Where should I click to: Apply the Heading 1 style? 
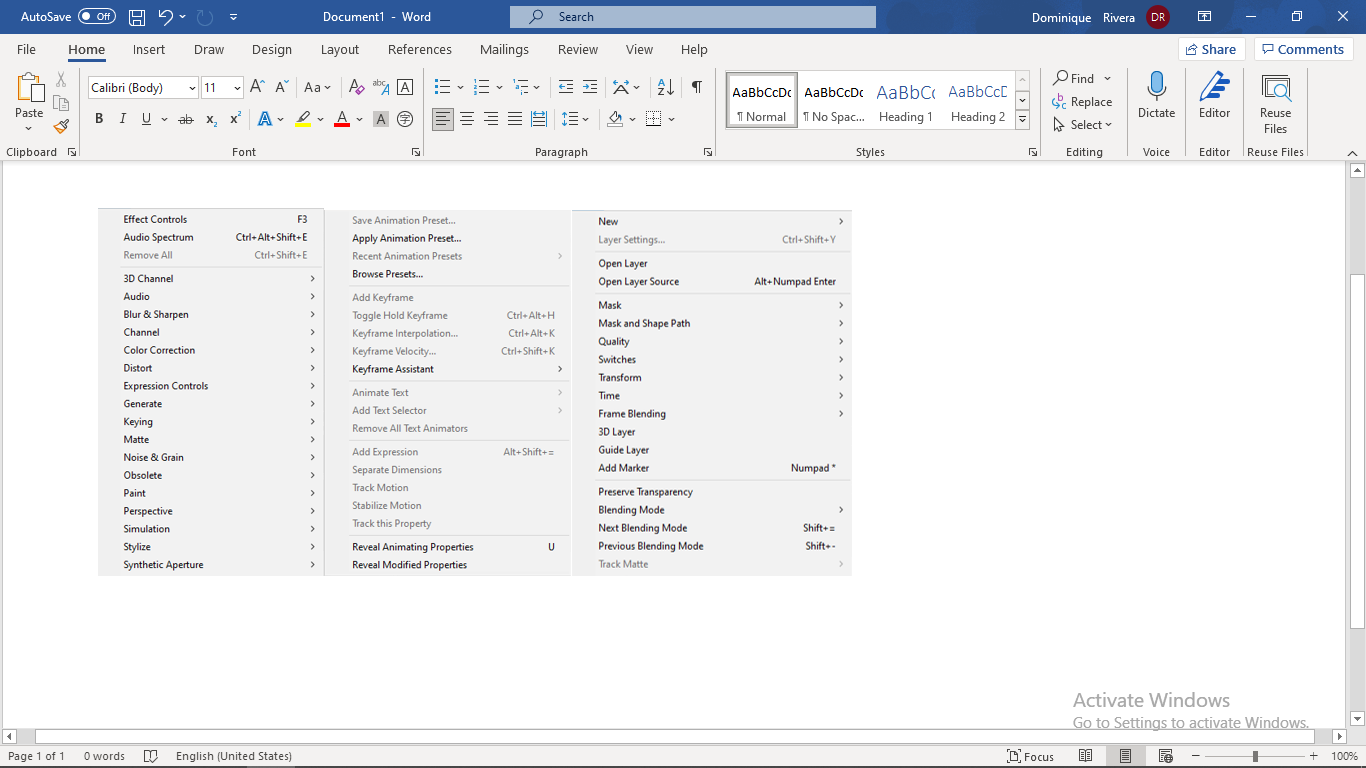[906, 100]
